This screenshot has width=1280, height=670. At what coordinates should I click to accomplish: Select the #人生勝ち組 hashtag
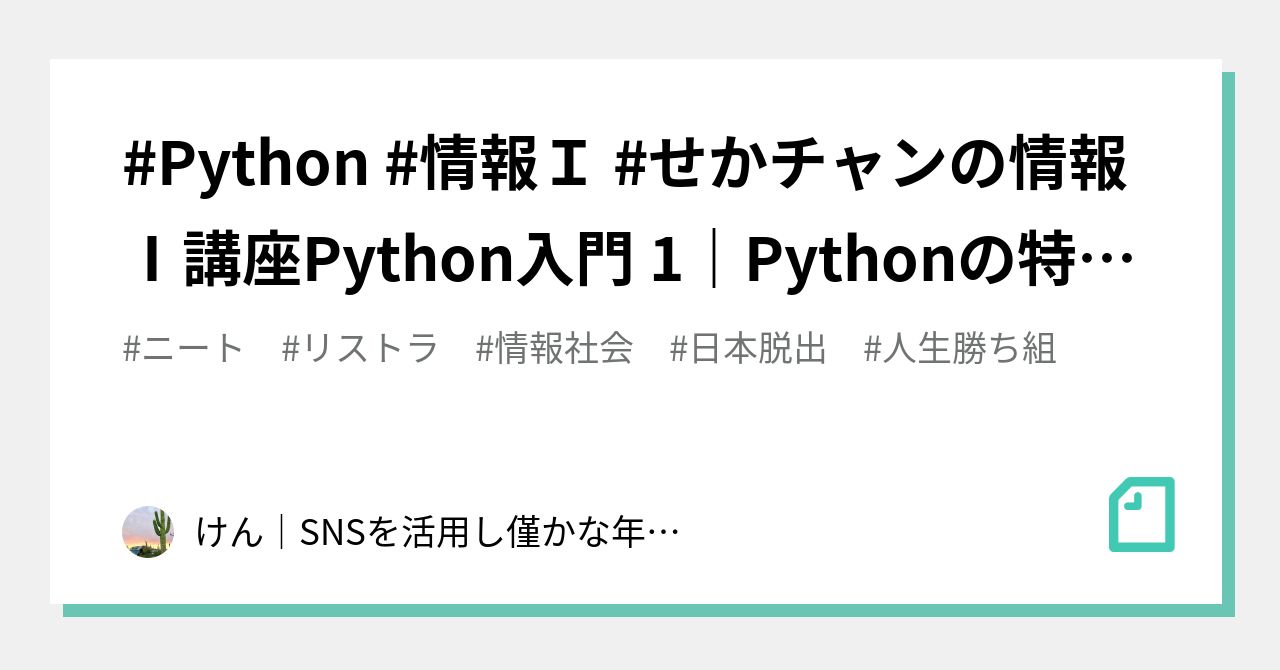pyautogui.click(x=959, y=349)
